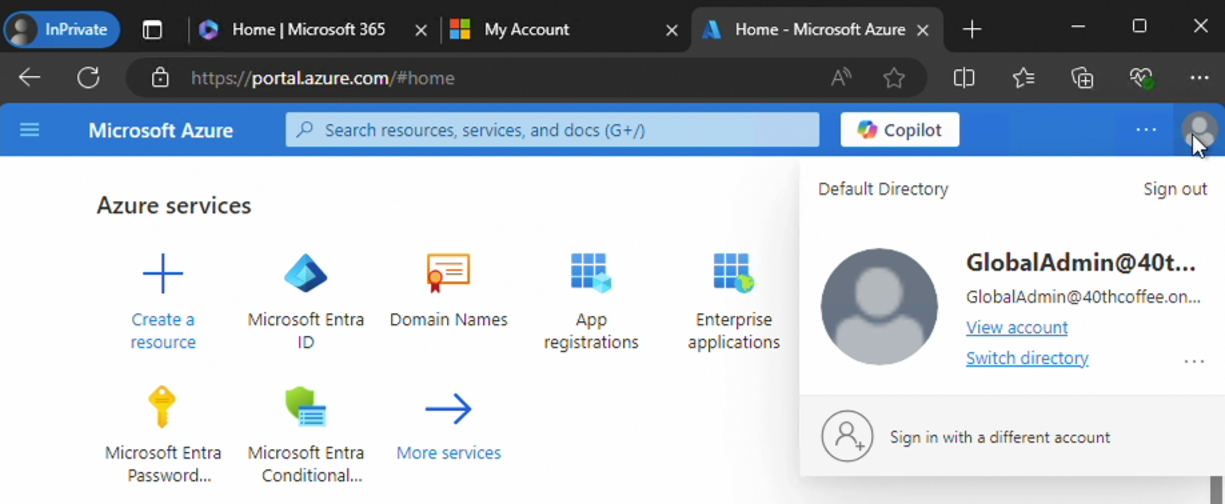
Task: Open the Favorites list icon
Action: pos(1023,78)
